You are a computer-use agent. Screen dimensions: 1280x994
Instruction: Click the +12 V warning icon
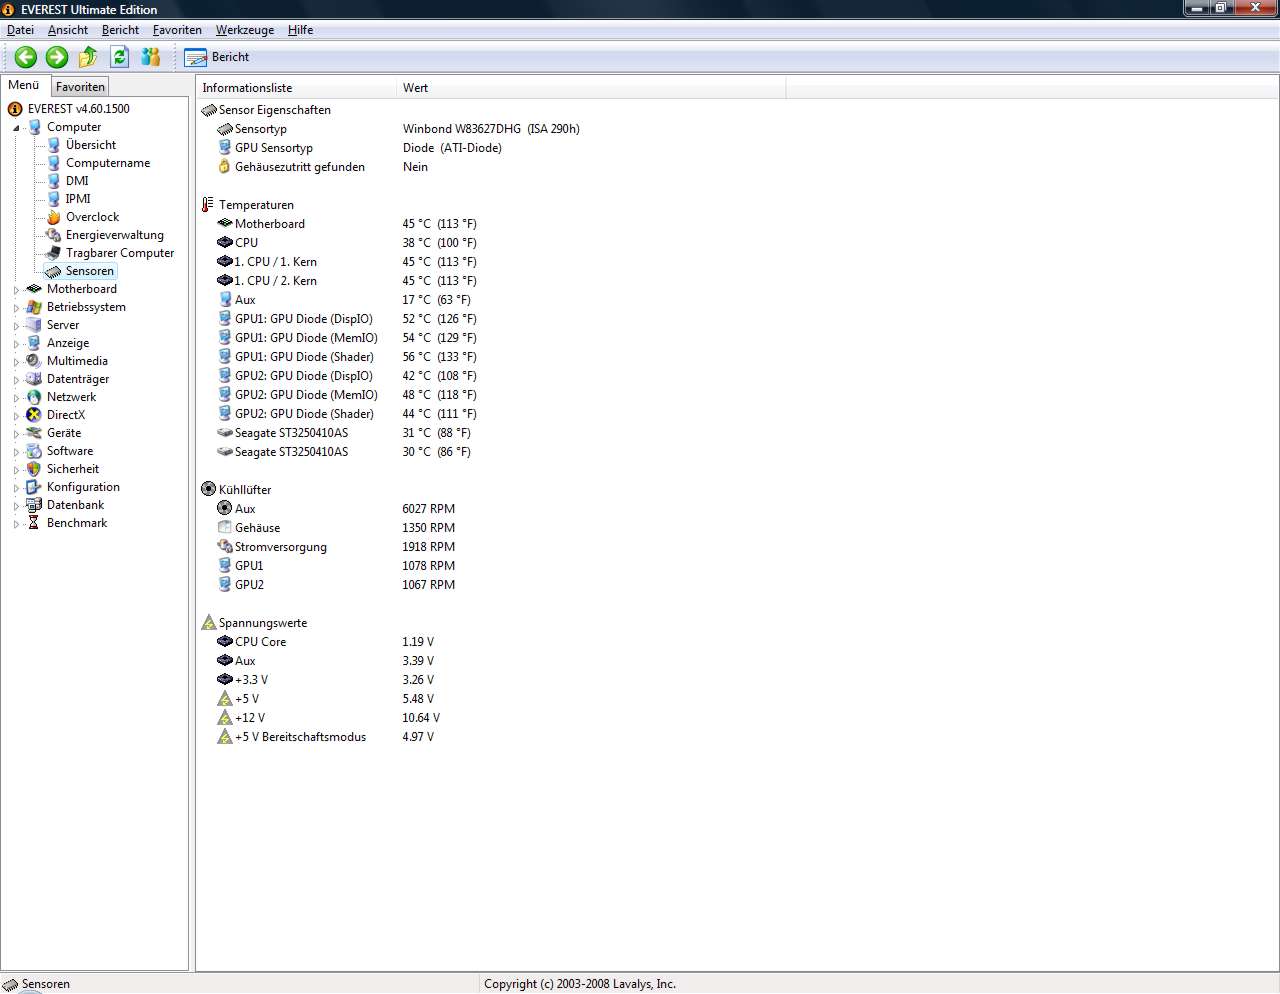225,718
